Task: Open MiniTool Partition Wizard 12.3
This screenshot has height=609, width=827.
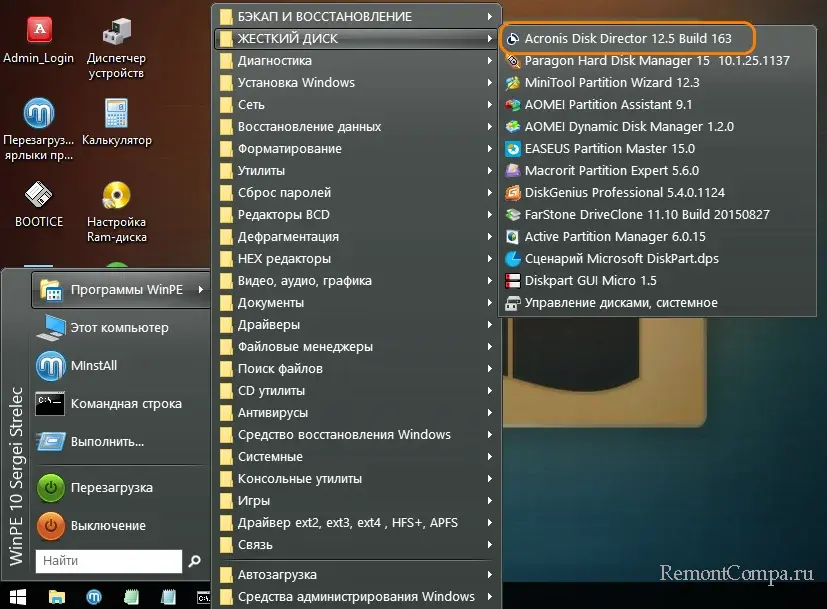Action: coord(657,83)
